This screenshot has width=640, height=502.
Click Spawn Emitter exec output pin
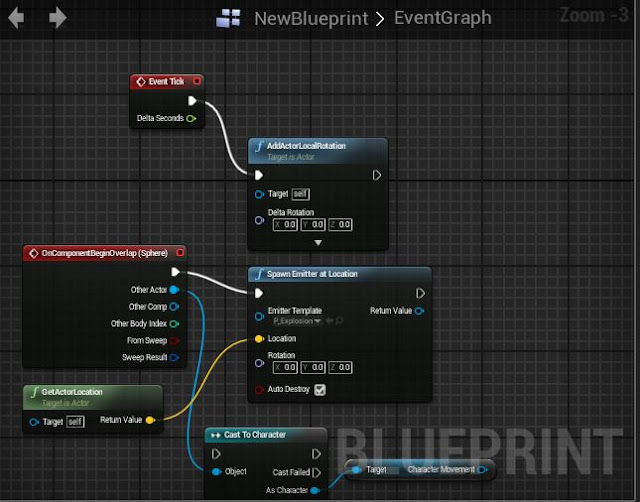click(420, 293)
